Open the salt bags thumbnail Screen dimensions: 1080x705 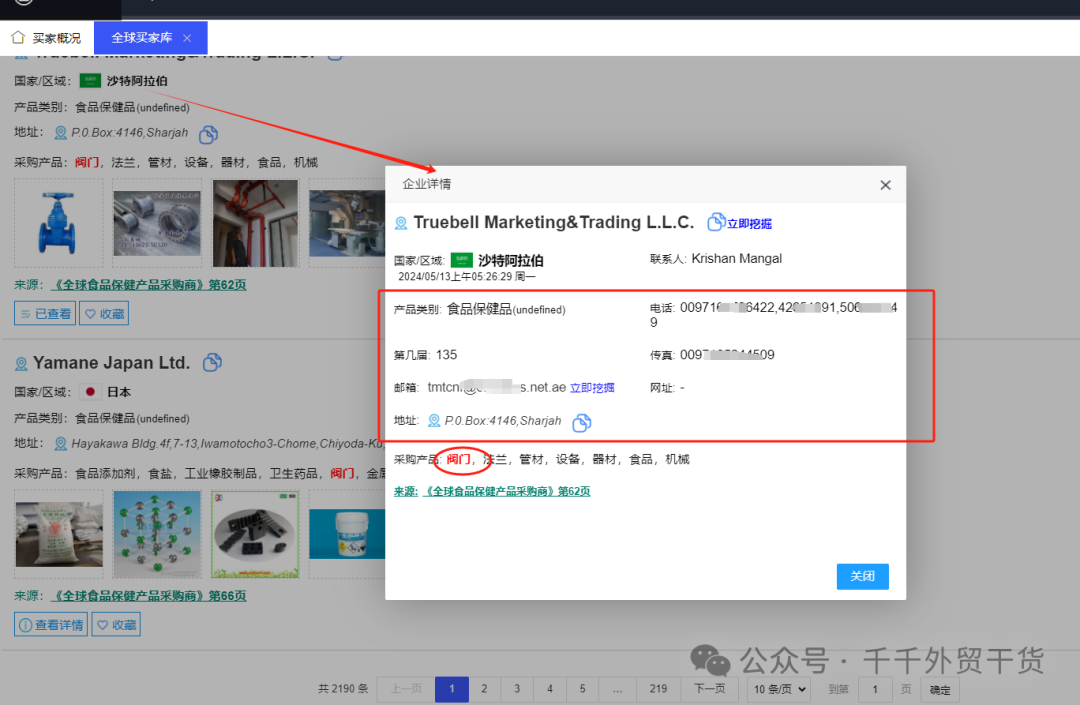tap(59, 534)
